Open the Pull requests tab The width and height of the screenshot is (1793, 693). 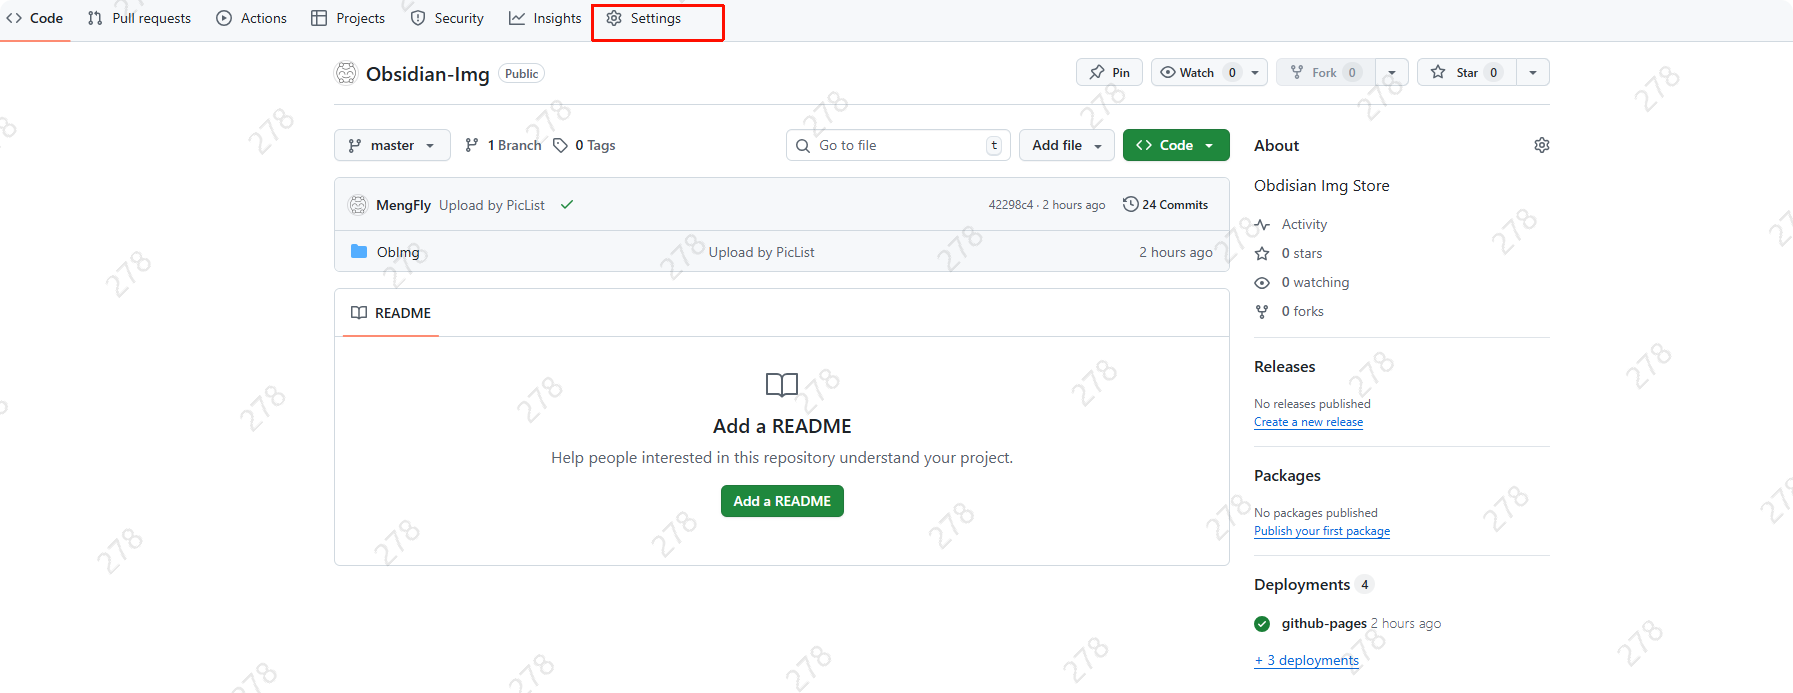[x=140, y=18]
